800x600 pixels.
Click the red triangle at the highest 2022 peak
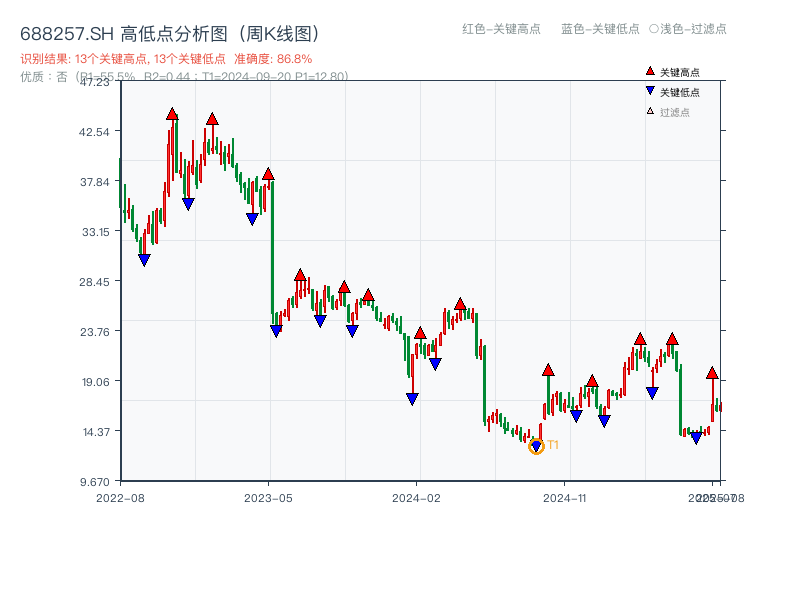pos(173,112)
